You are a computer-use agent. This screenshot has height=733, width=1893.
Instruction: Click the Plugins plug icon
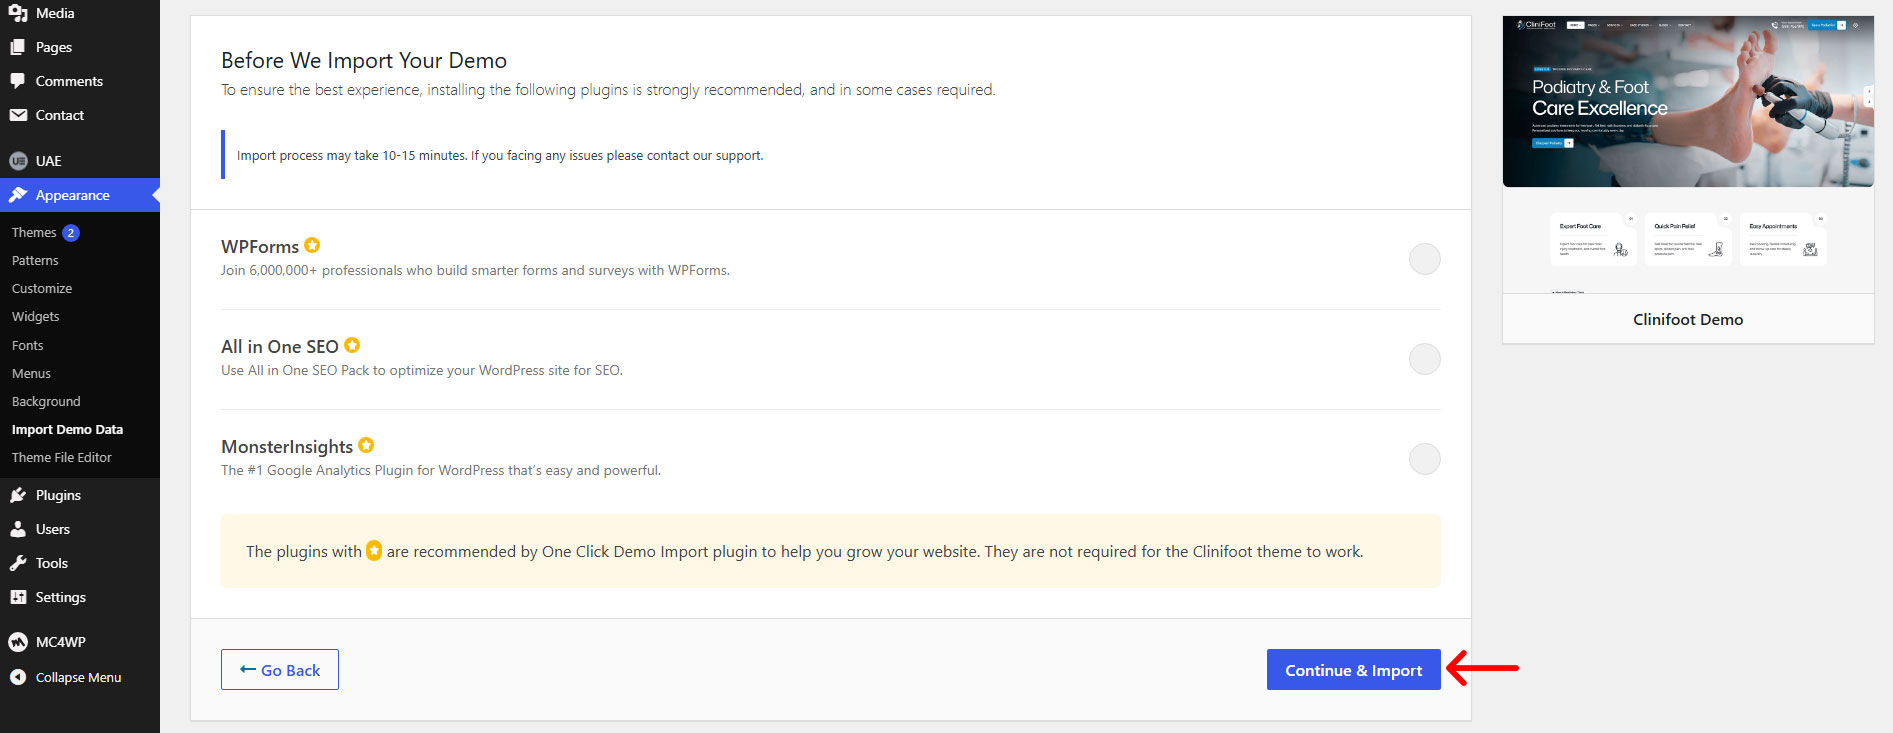coord(18,495)
